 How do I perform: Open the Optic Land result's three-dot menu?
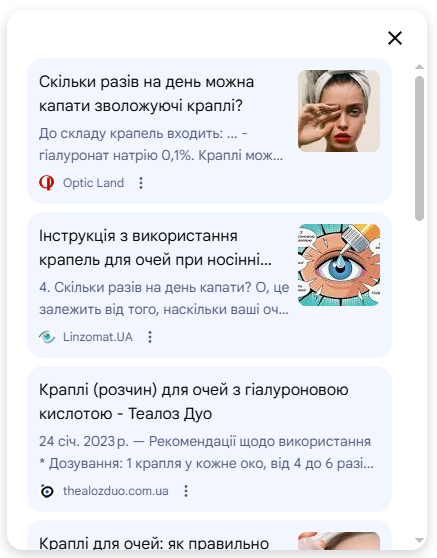141,183
